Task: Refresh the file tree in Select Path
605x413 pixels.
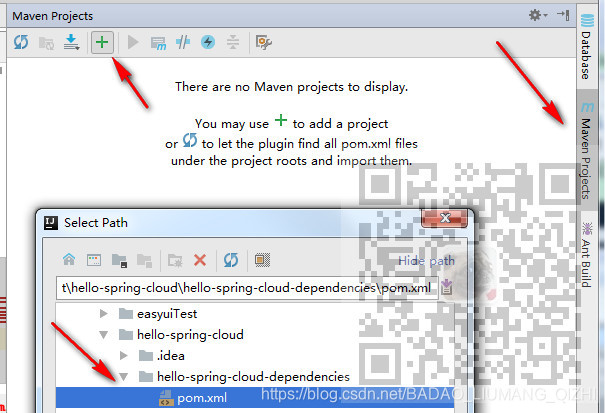Action: 231,260
